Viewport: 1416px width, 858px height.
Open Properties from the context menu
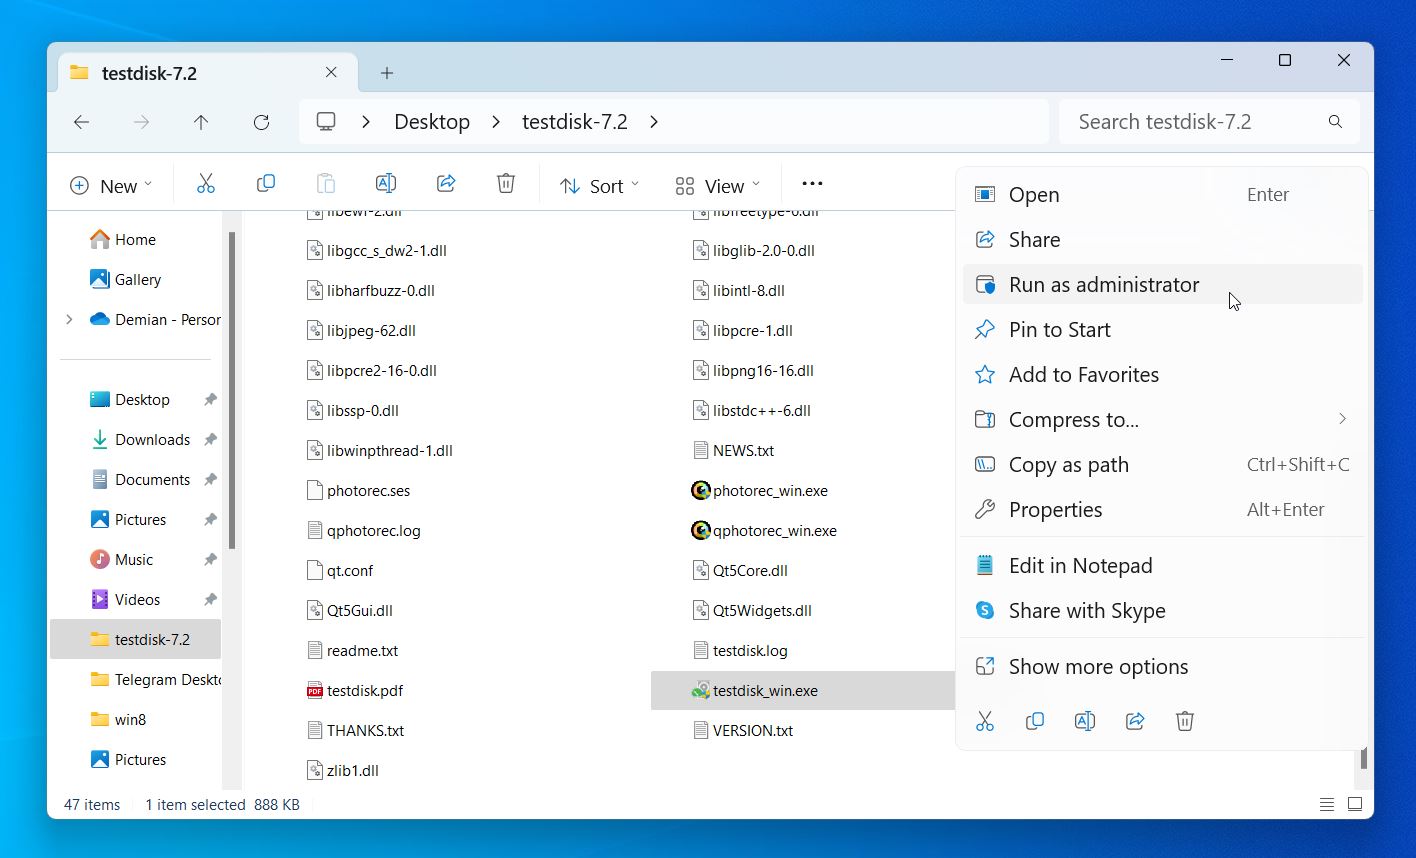1163,510
